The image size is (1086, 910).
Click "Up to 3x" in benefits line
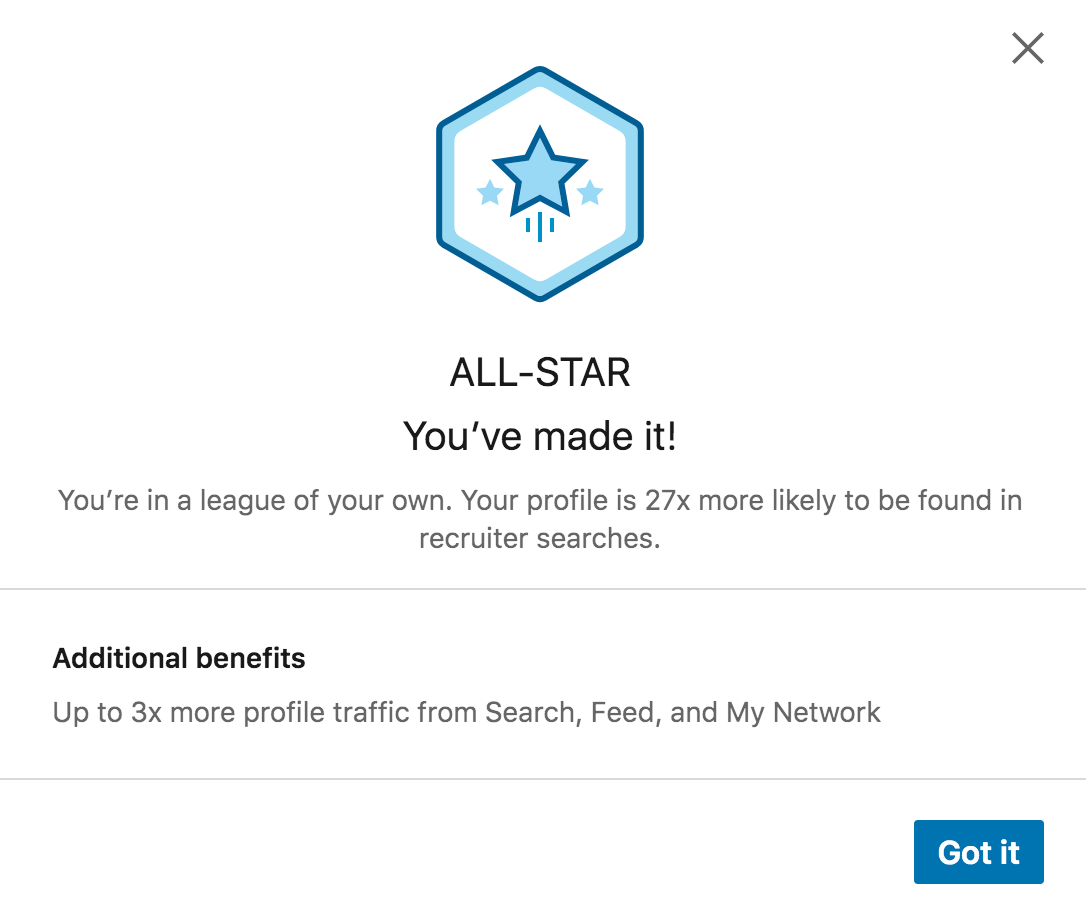coord(107,713)
